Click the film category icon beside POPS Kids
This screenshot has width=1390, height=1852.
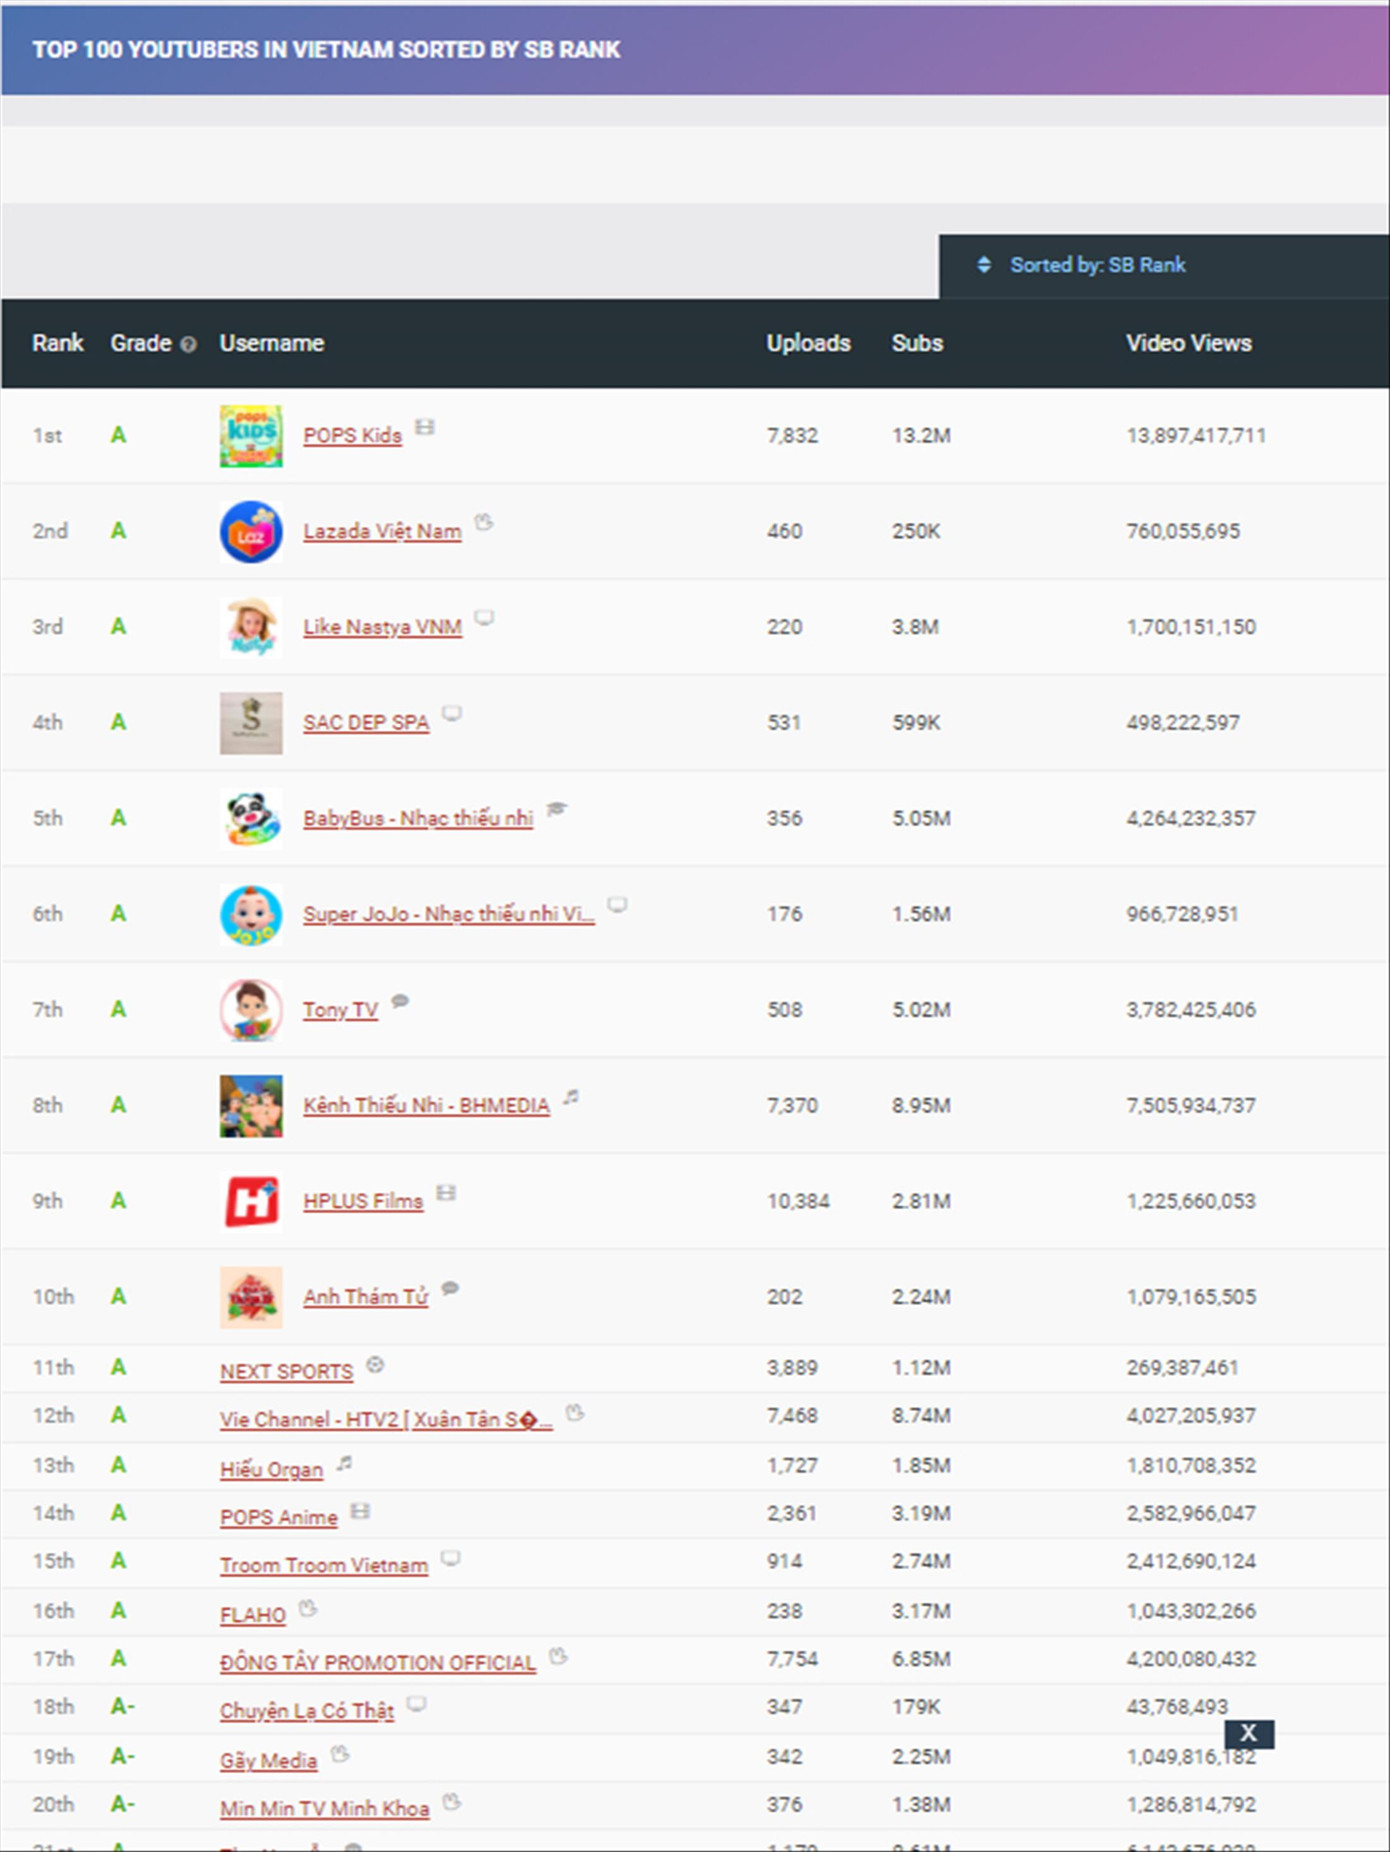click(x=425, y=428)
